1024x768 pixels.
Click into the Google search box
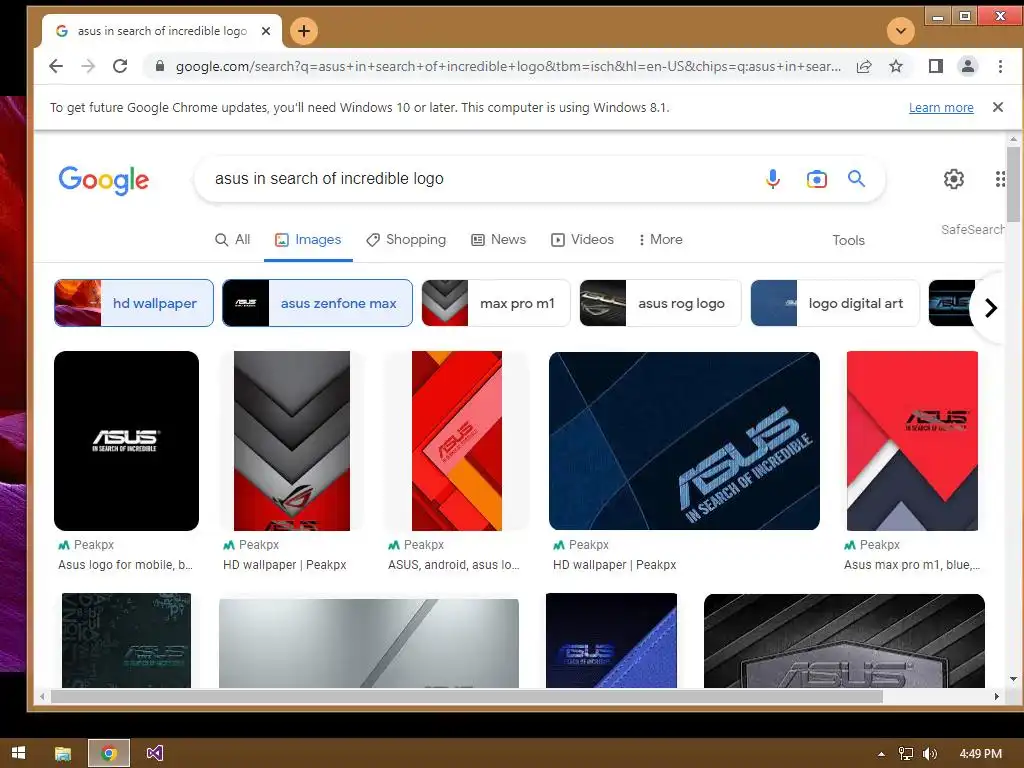(x=483, y=178)
